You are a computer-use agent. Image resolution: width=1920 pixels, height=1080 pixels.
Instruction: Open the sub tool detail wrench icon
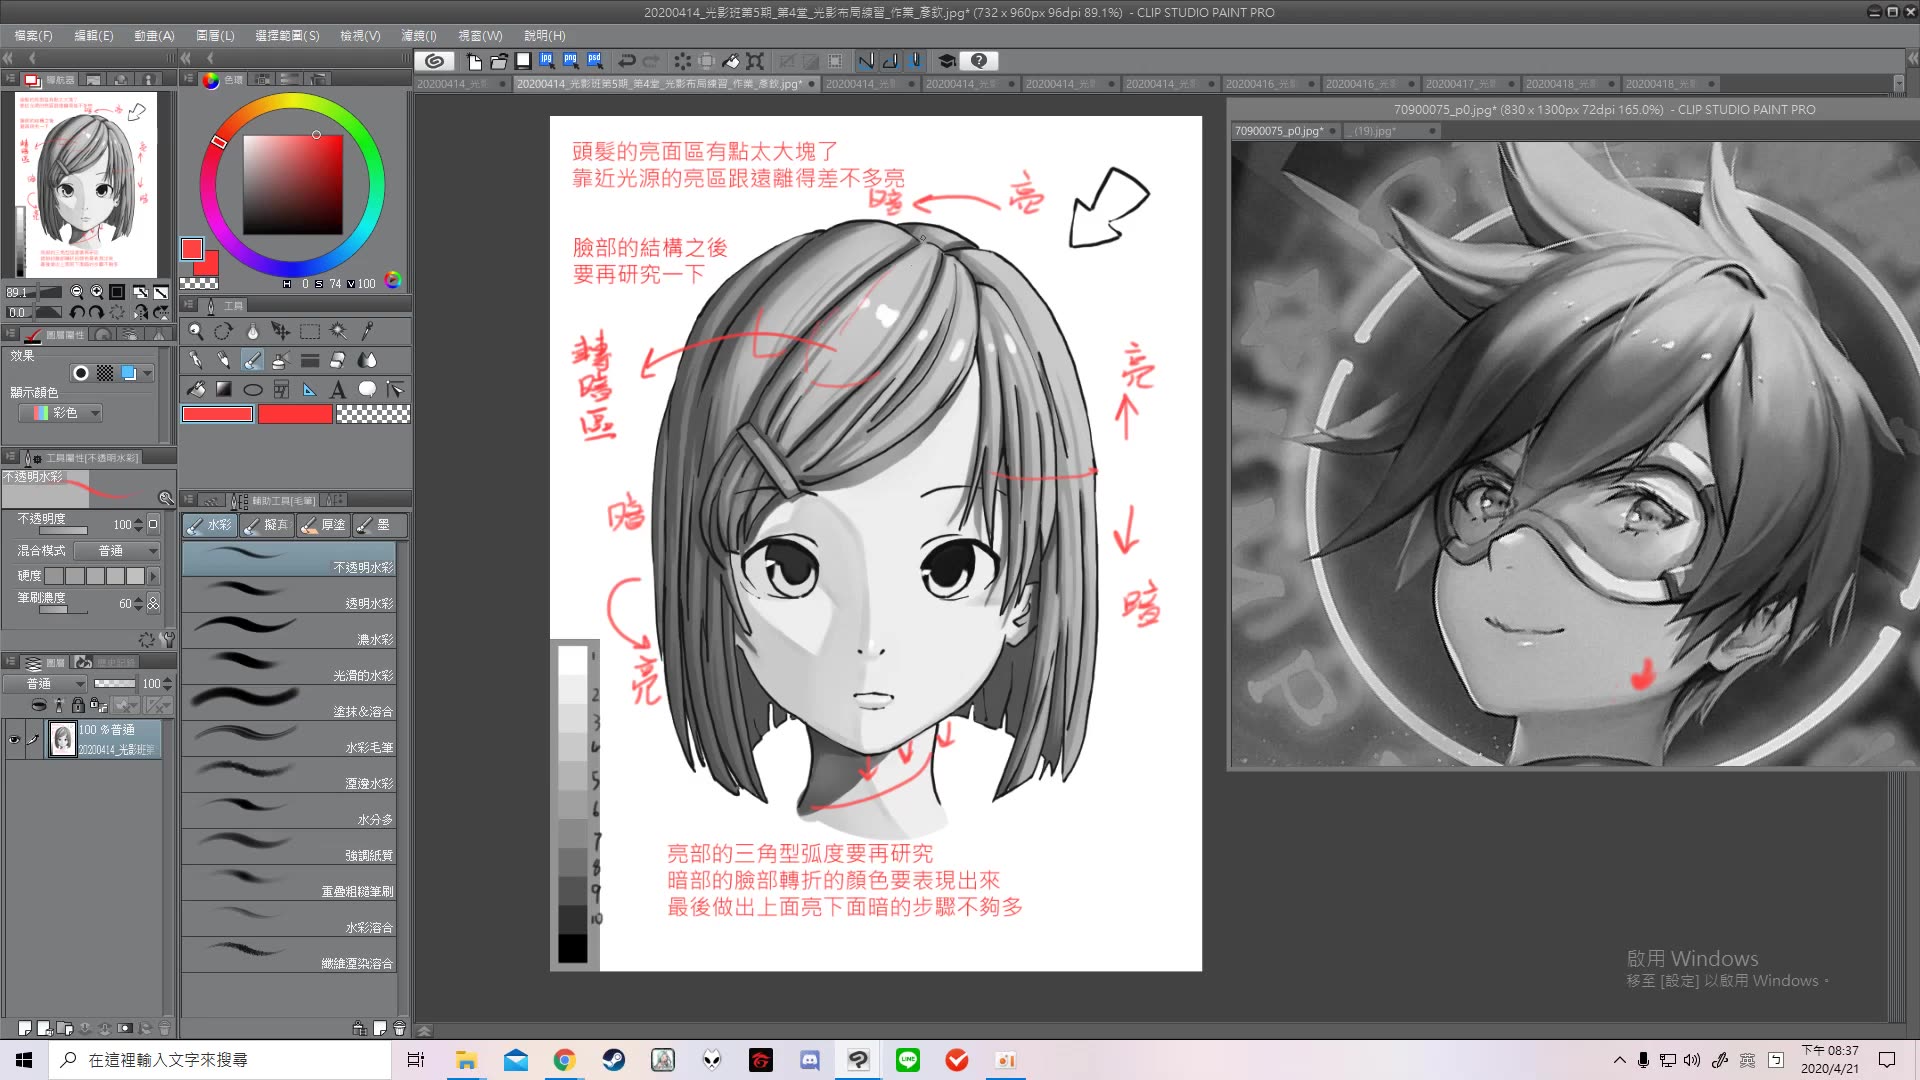pyautogui.click(x=168, y=639)
